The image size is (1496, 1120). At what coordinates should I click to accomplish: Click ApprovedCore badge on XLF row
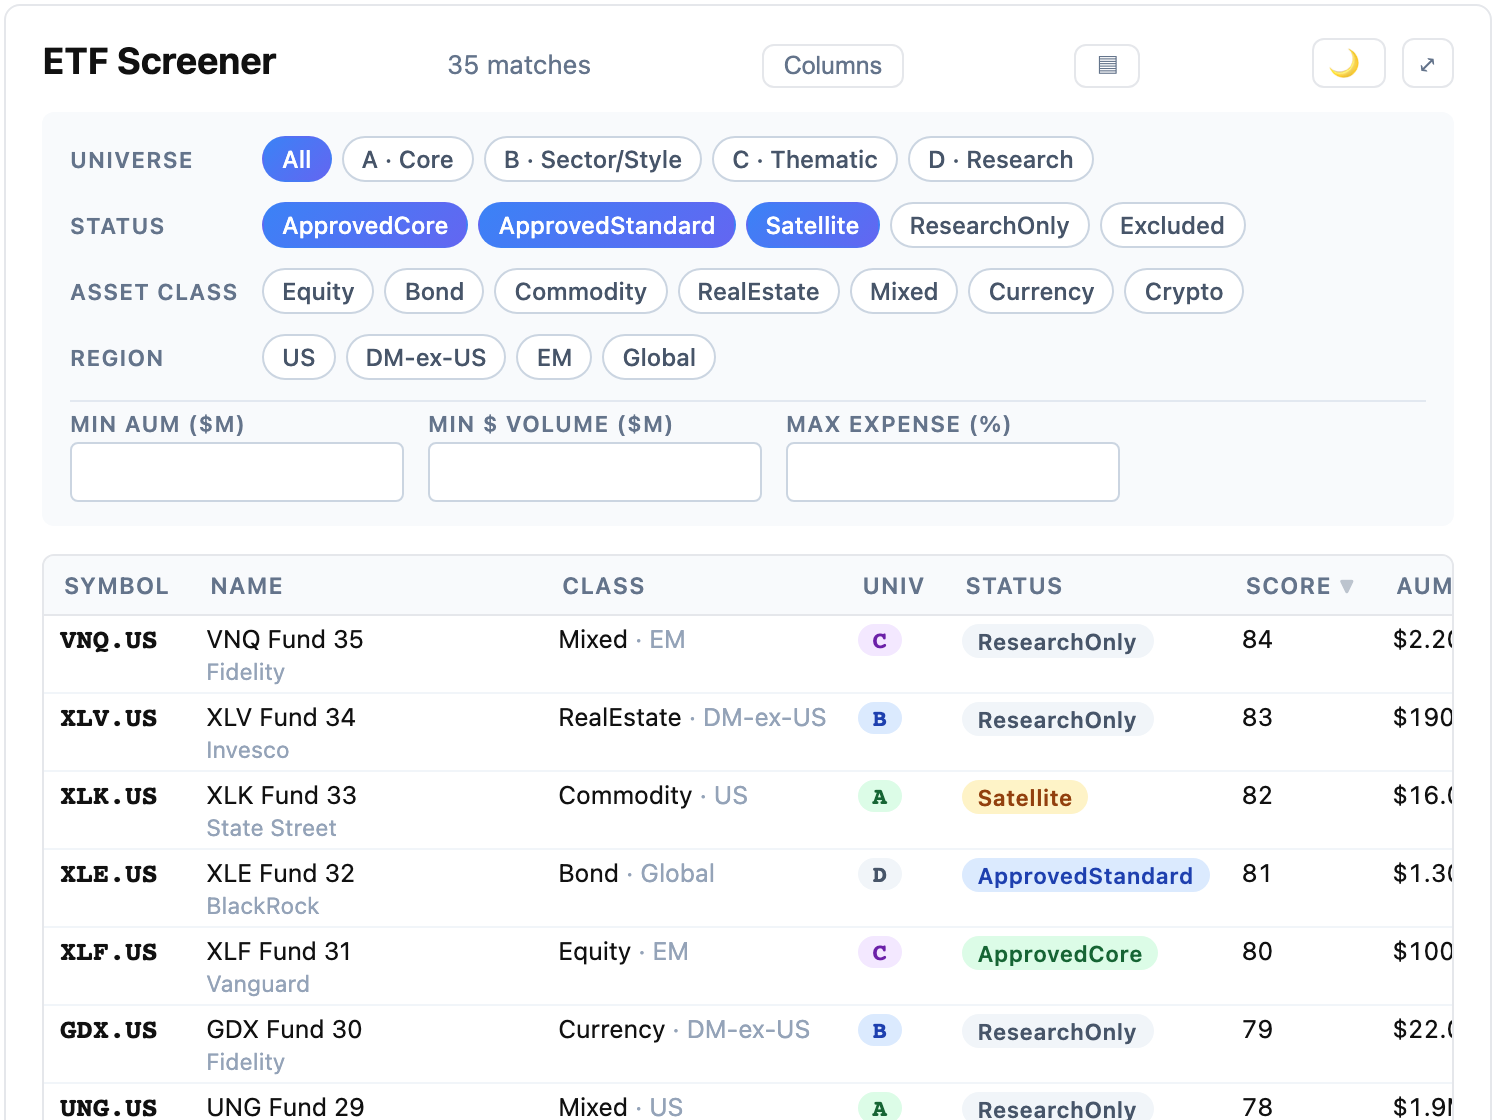tap(1060, 953)
